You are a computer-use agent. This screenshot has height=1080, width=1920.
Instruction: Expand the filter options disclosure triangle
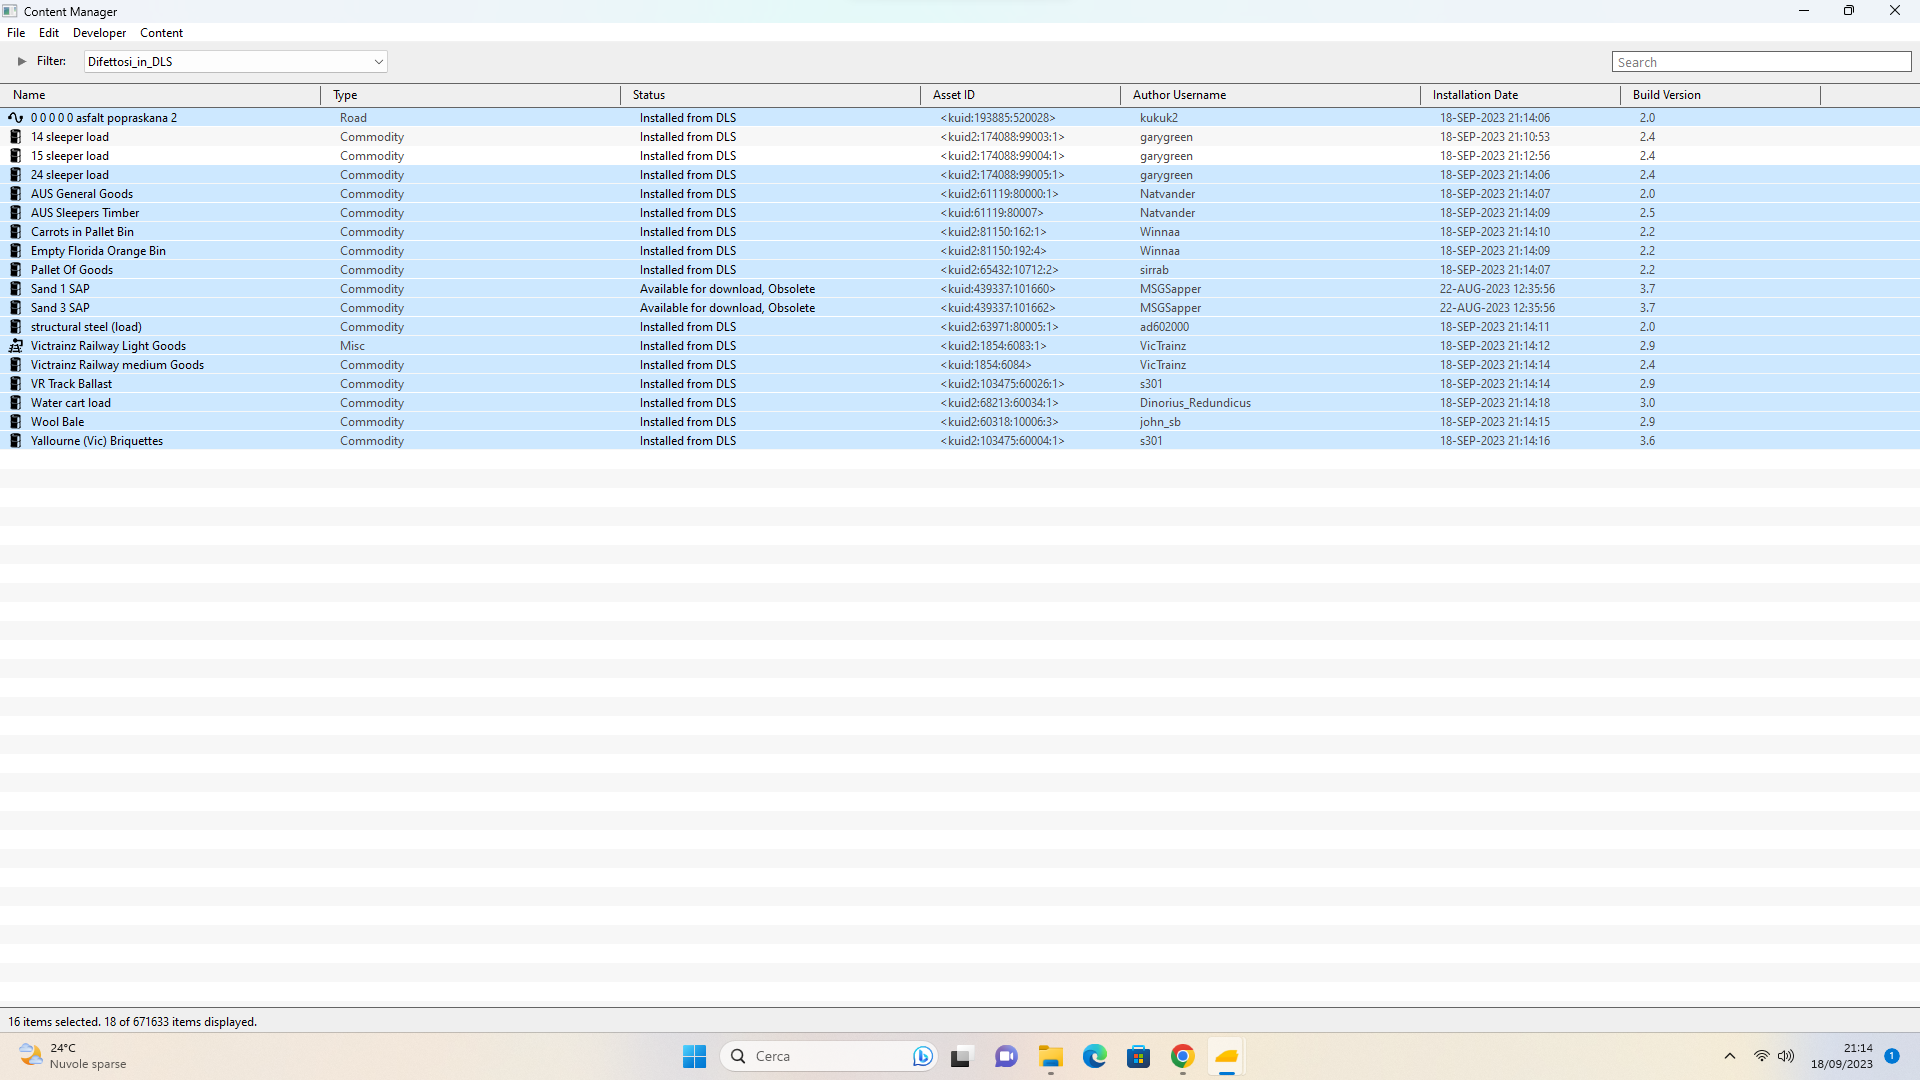tap(22, 62)
